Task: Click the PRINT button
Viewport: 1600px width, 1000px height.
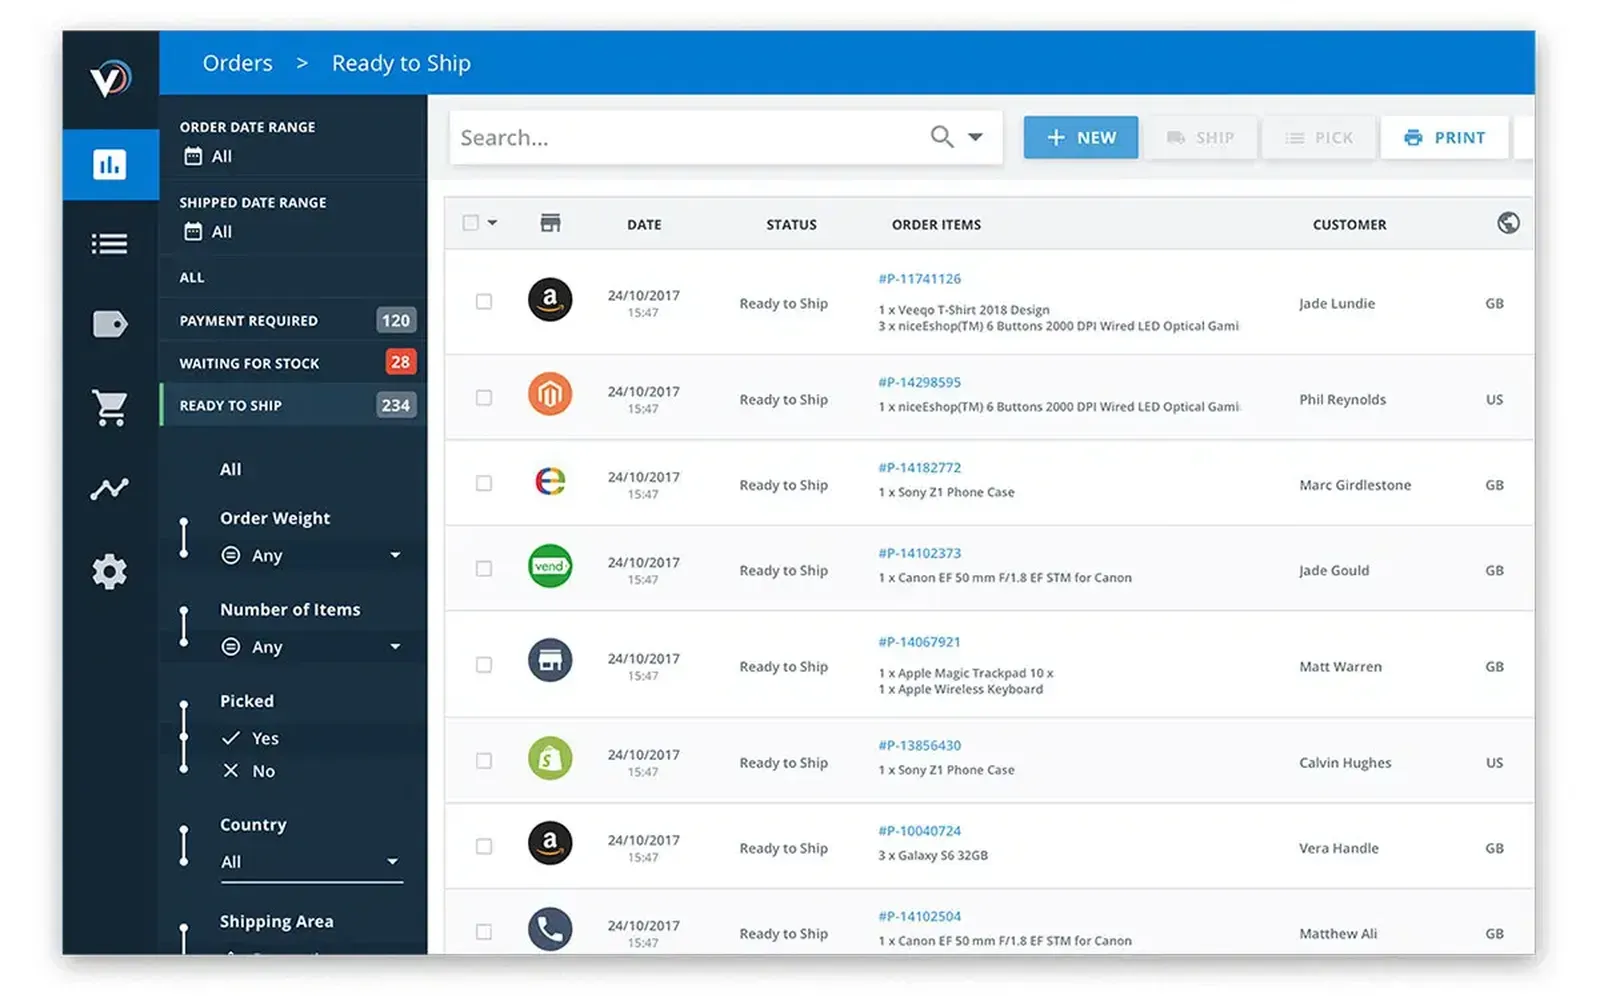Action: click(1445, 137)
